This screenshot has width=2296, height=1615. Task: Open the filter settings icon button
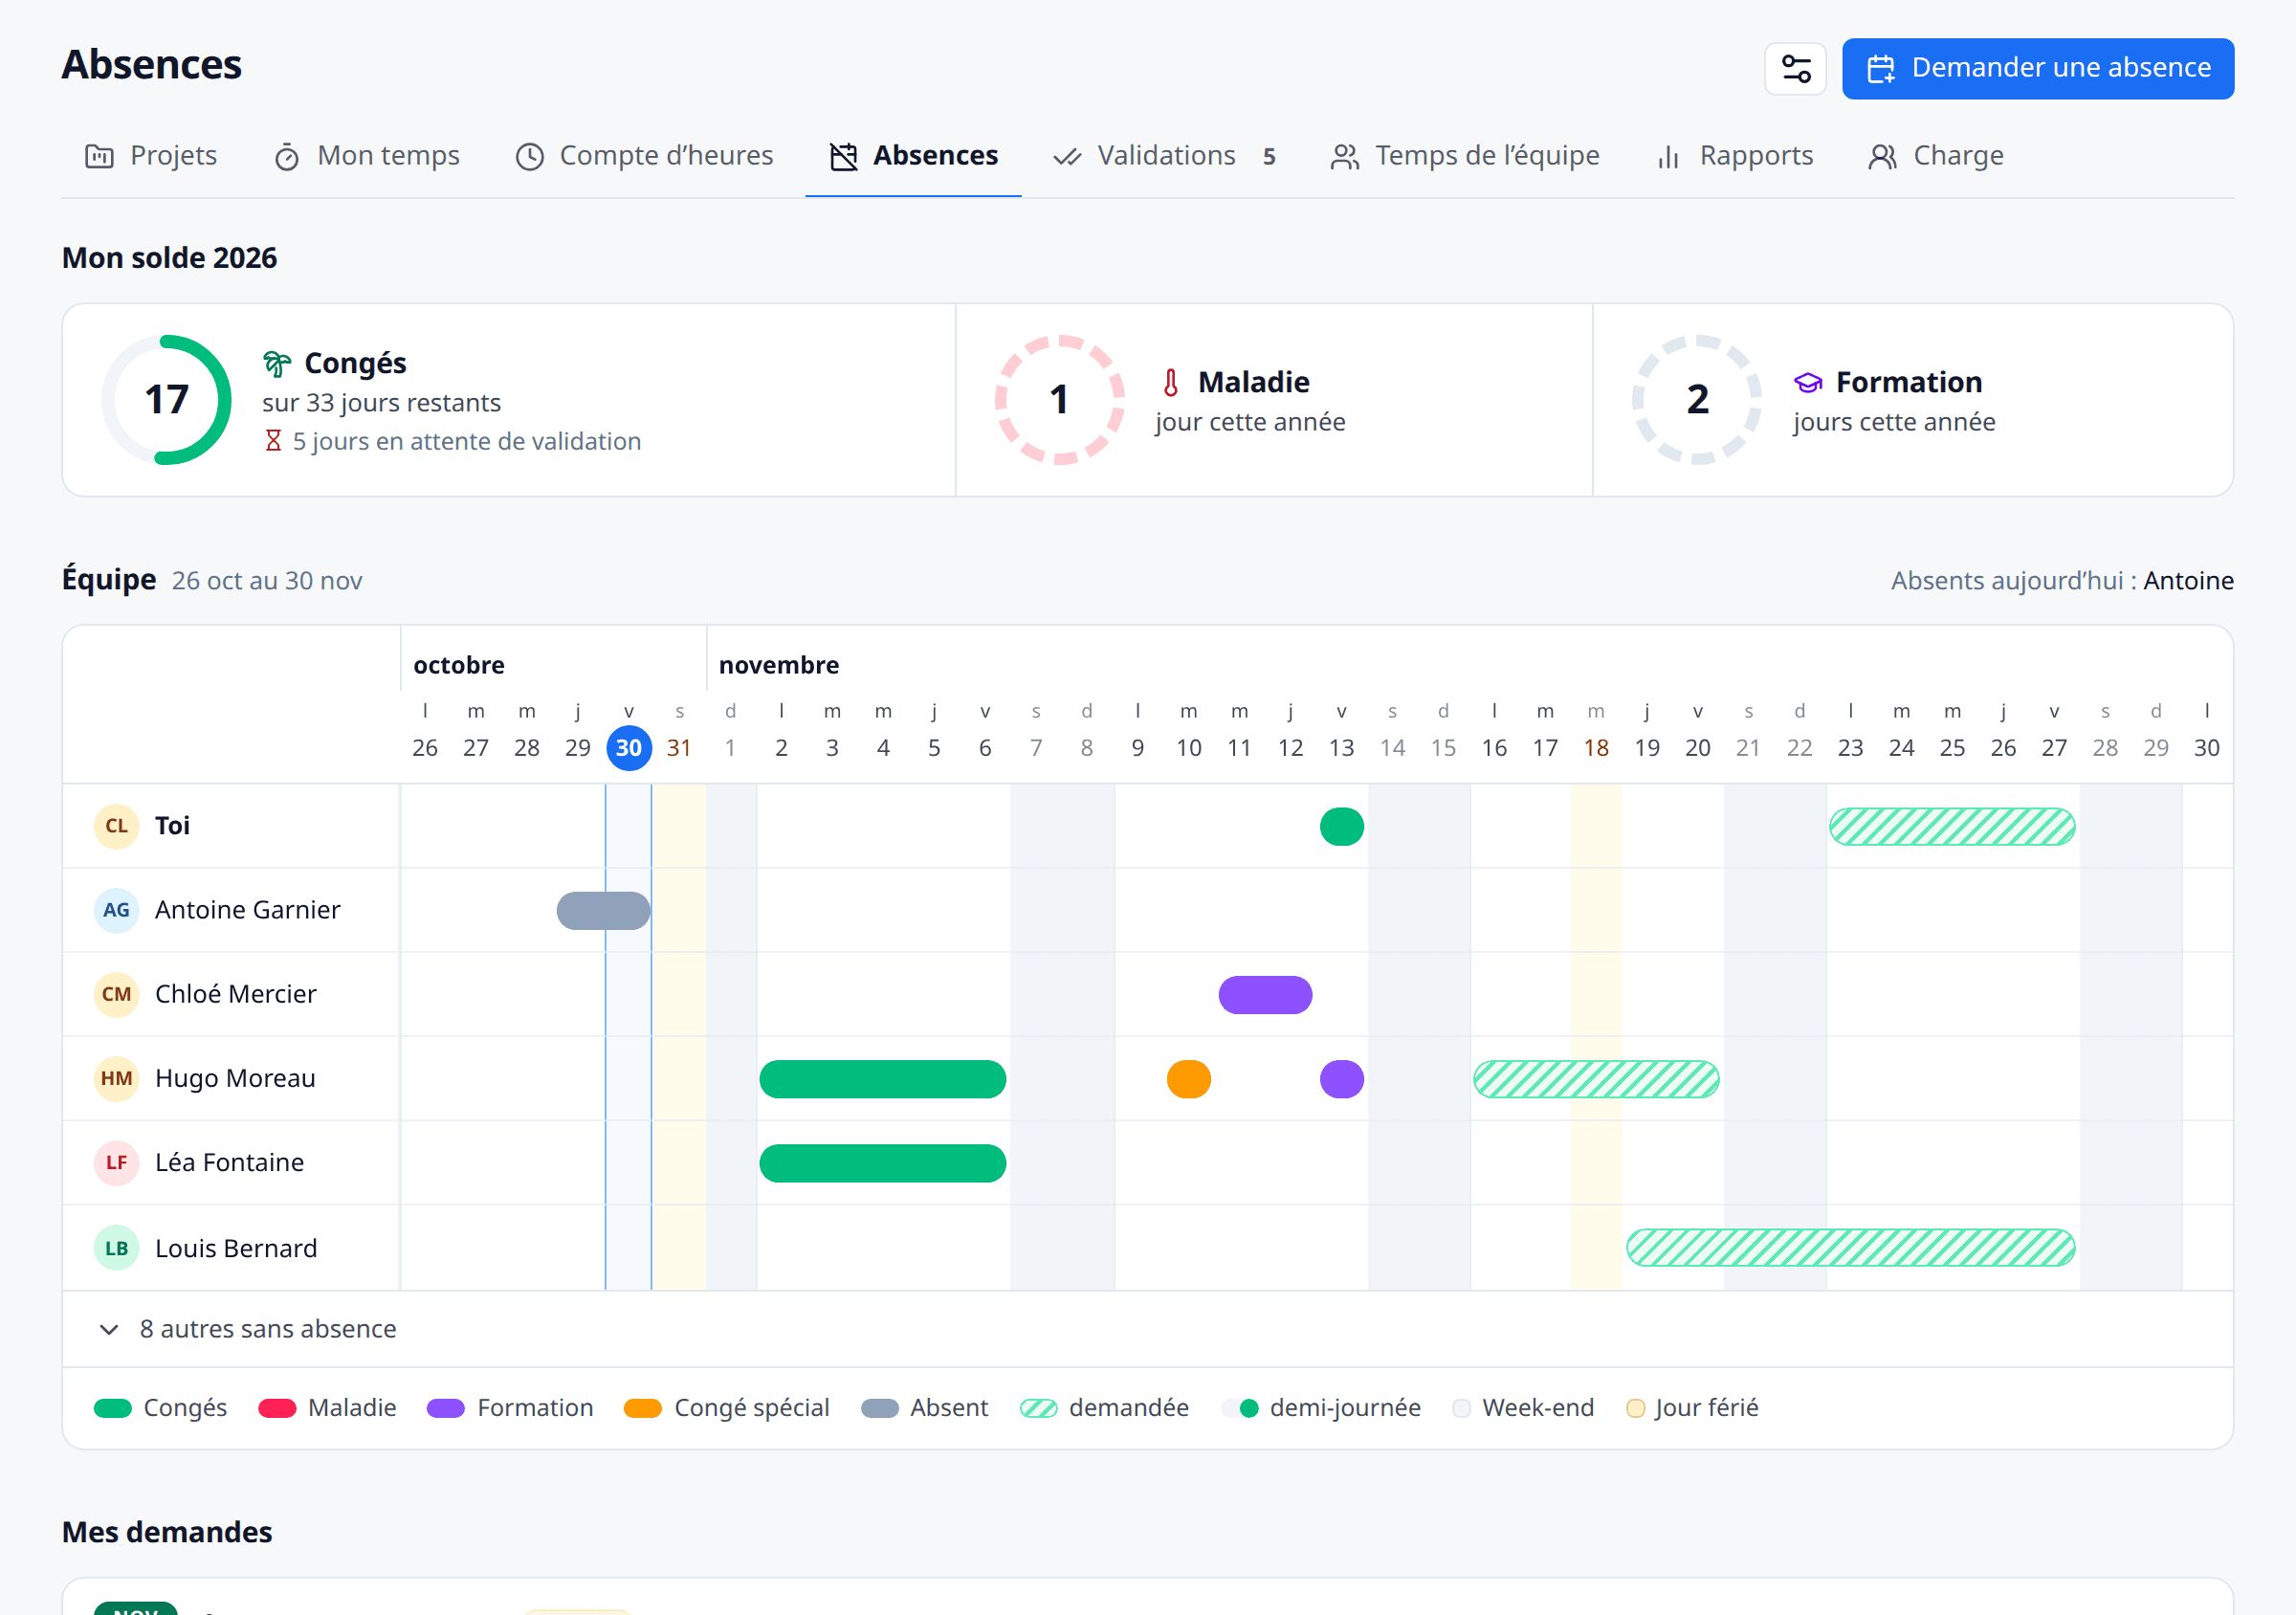point(1795,68)
